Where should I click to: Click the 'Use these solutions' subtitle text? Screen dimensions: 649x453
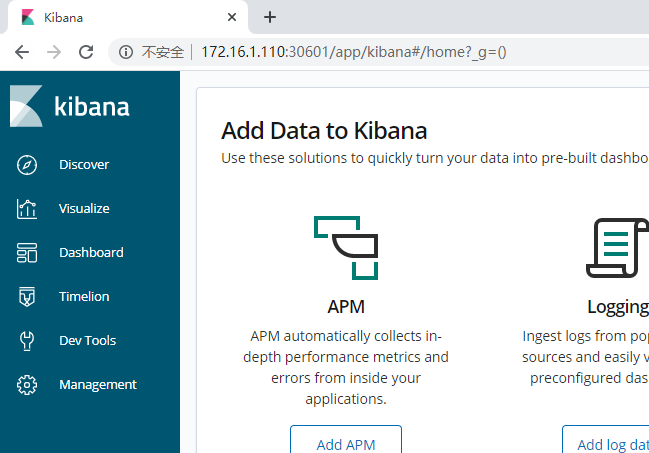435,159
